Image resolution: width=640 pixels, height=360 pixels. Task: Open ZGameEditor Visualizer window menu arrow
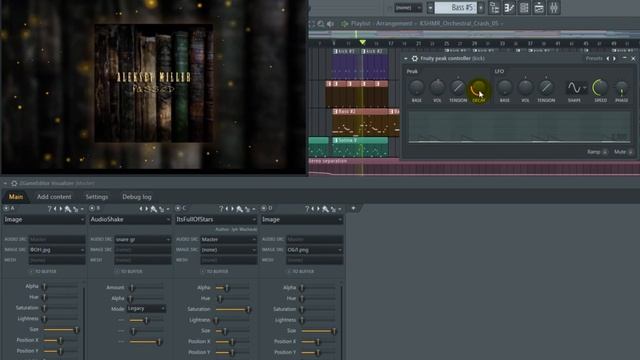(x=5, y=183)
